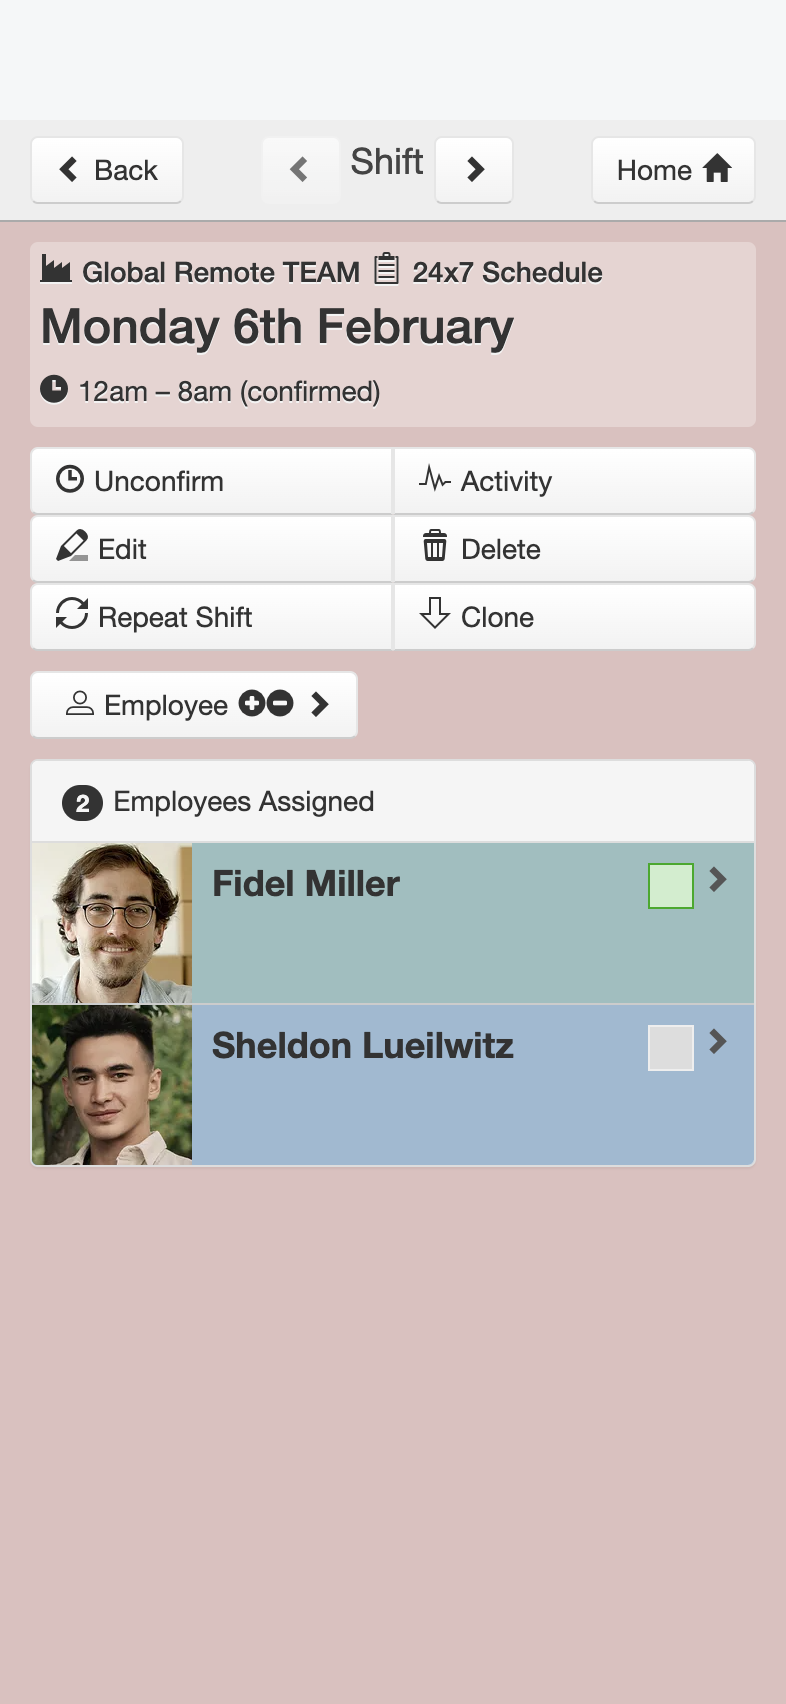Image resolution: width=786 pixels, height=1704 pixels.
Task: Click the plus icon on Employee button
Action: [x=251, y=704]
